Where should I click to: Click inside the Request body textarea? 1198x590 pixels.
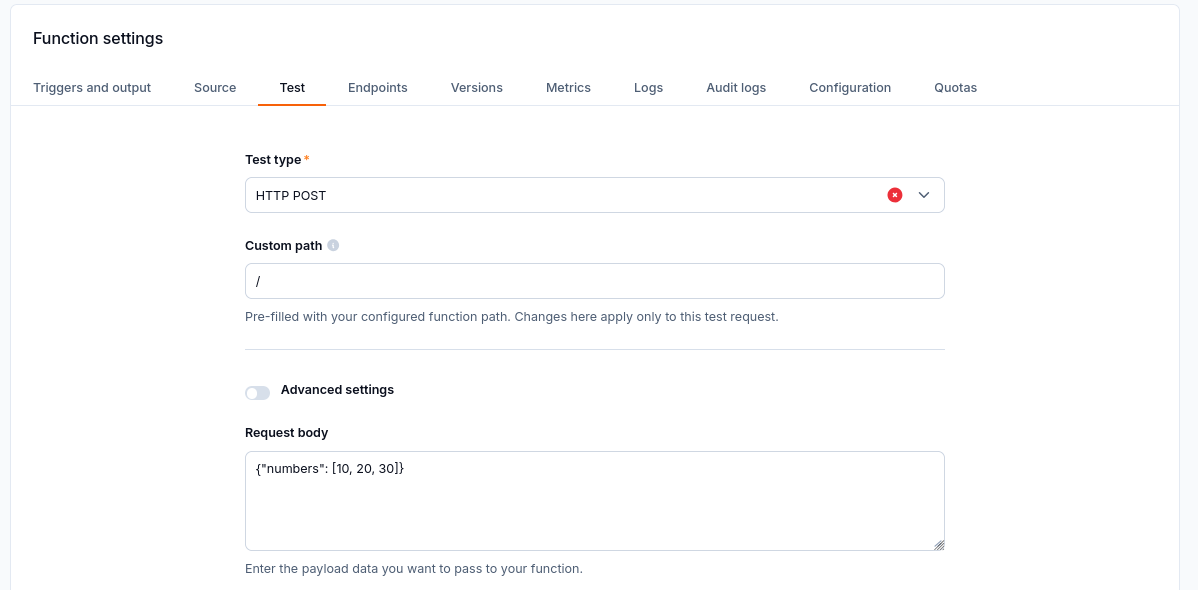click(x=594, y=501)
